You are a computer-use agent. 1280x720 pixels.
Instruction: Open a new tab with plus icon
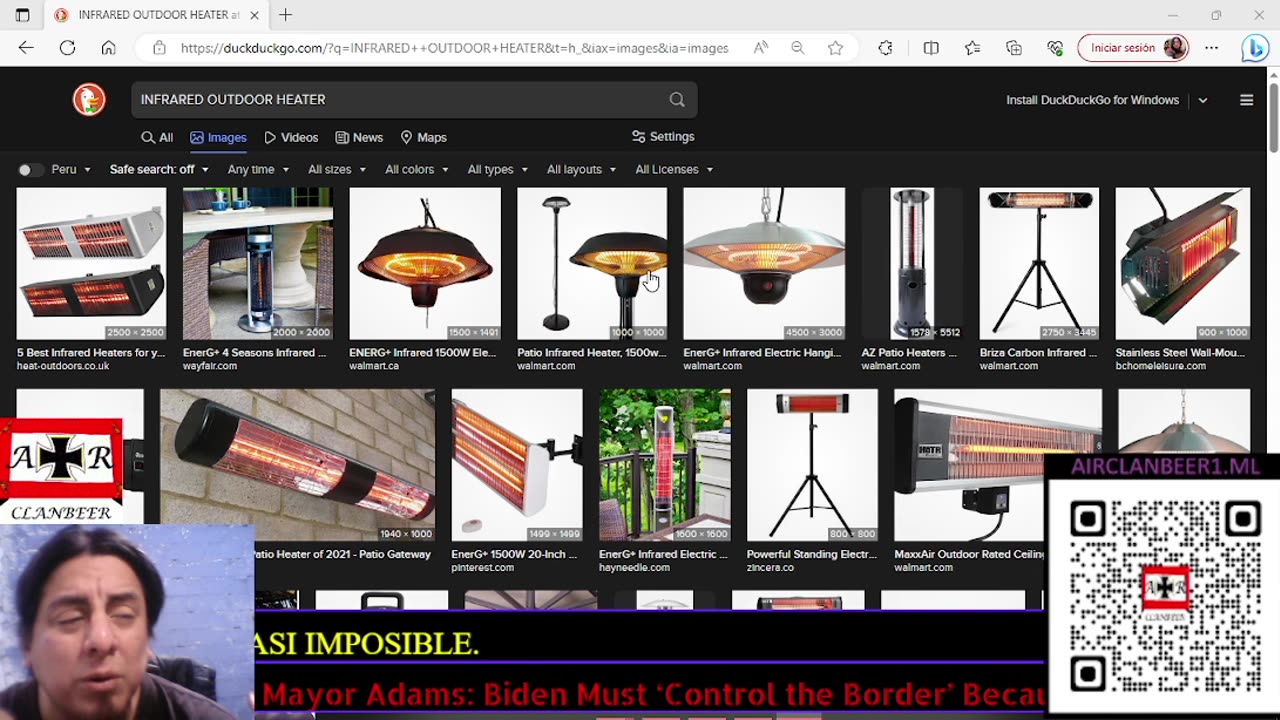(286, 15)
